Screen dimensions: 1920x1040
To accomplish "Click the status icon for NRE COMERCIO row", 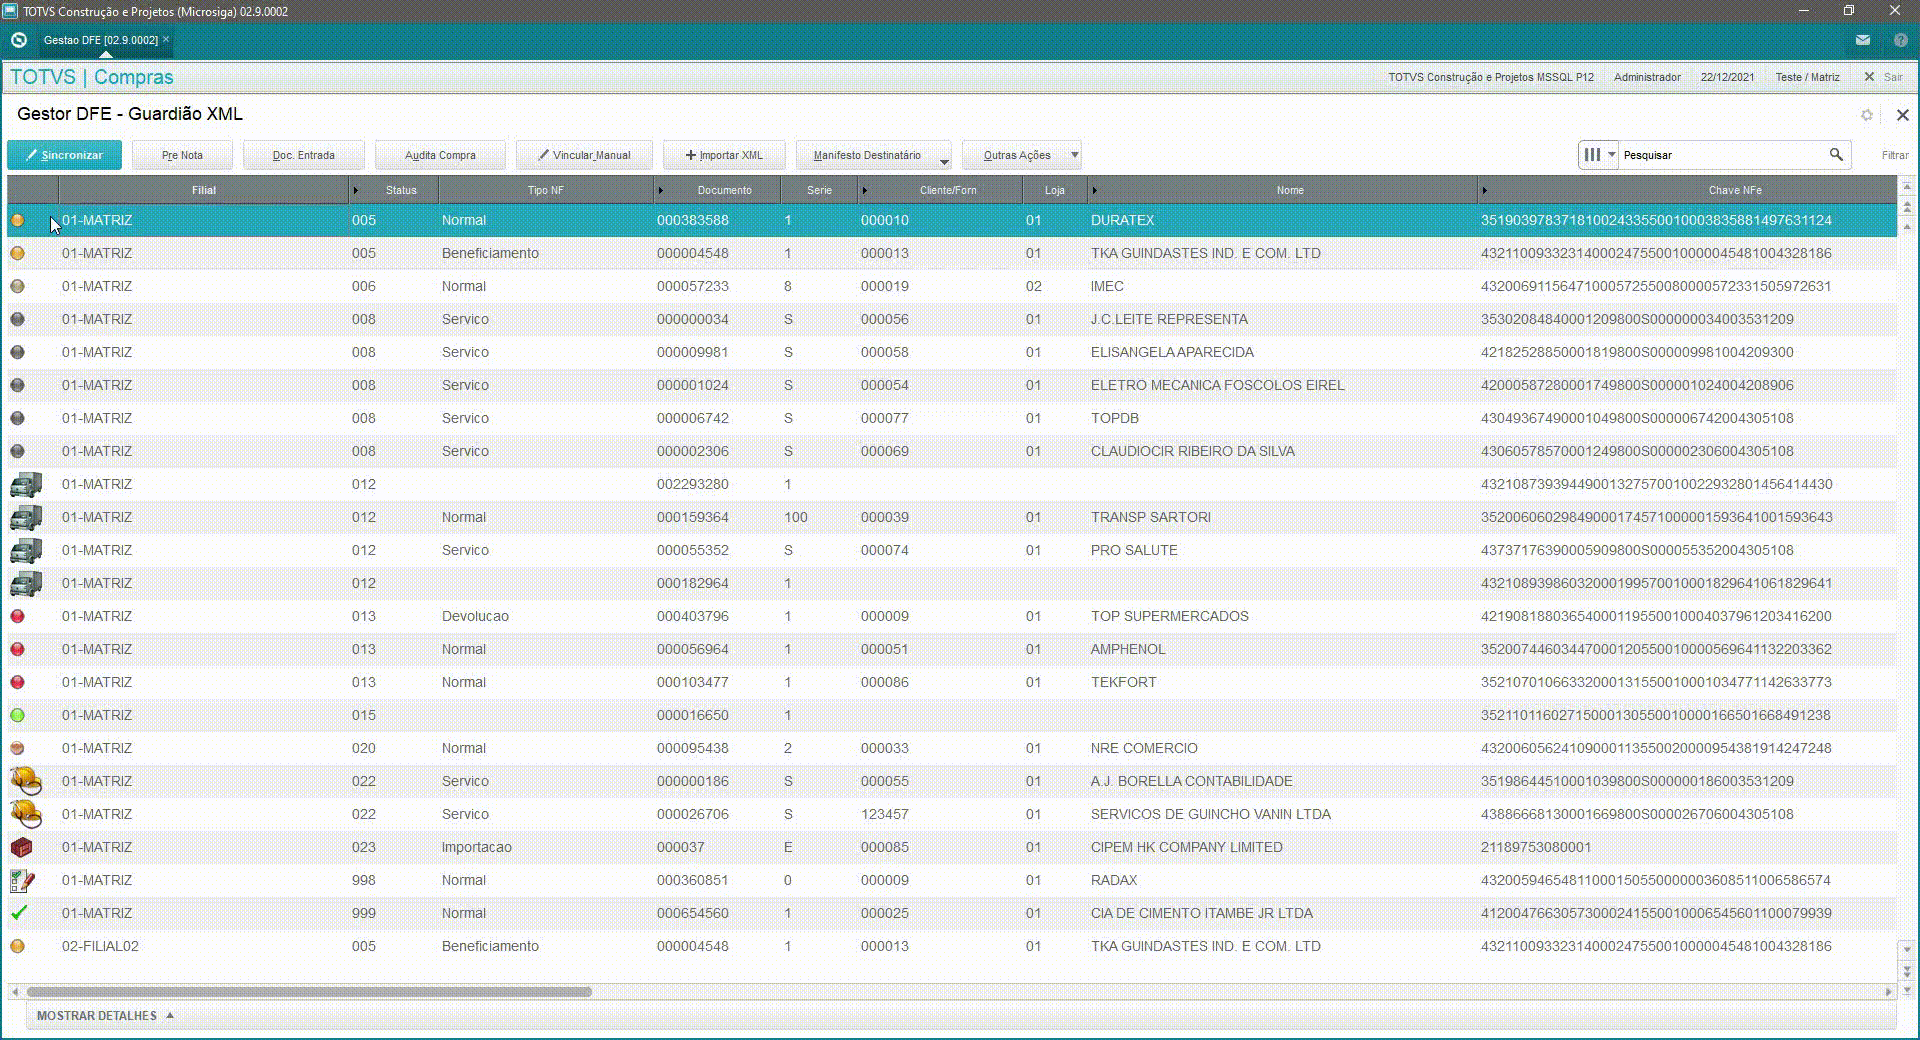I will click(17, 748).
